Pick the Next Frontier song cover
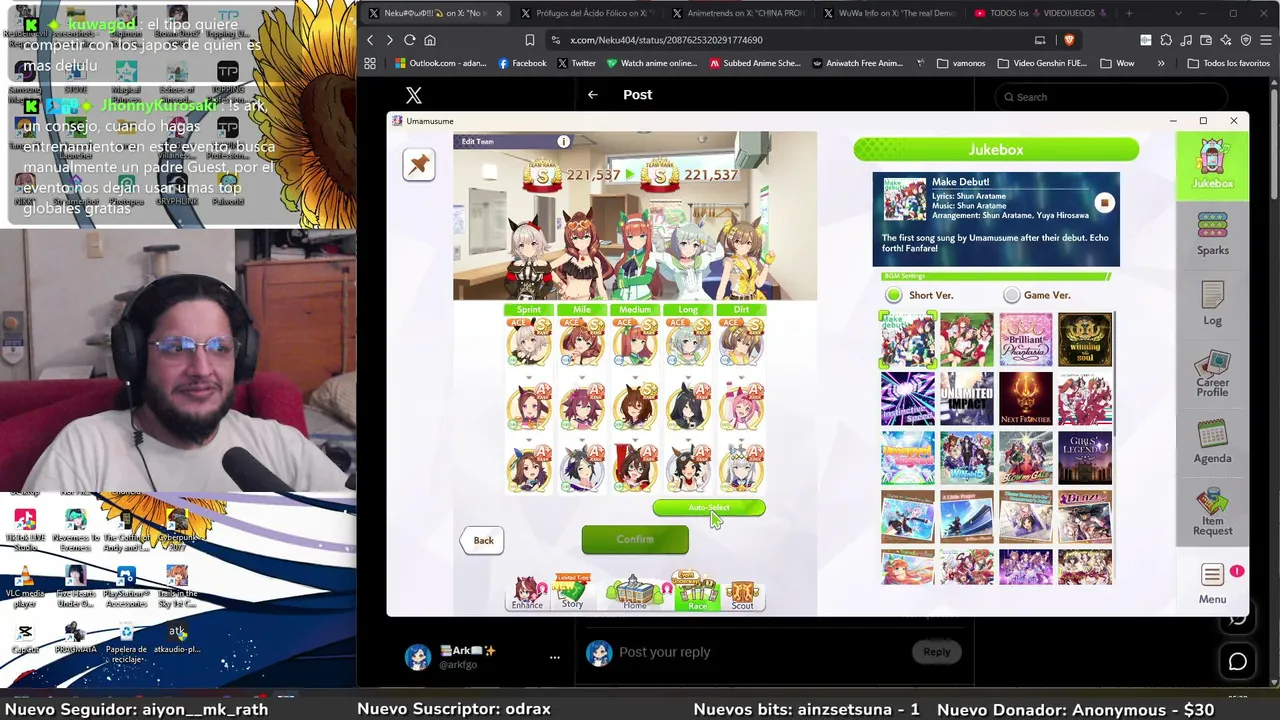 [x=1026, y=399]
